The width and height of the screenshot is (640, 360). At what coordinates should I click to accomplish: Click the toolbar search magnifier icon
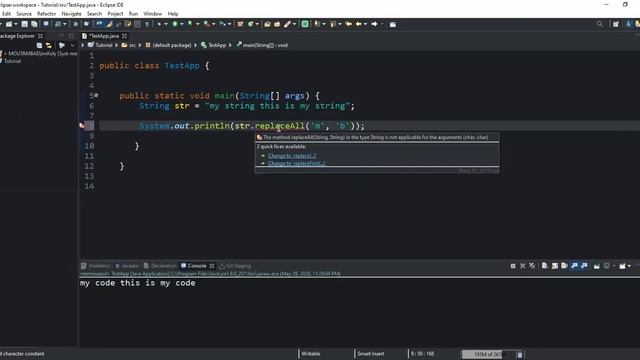[x=600, y=24]
